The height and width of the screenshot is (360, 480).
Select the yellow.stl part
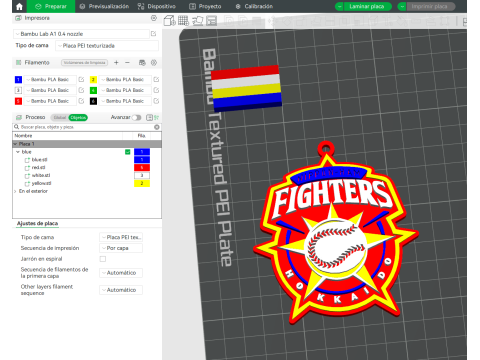coord(41,183)
